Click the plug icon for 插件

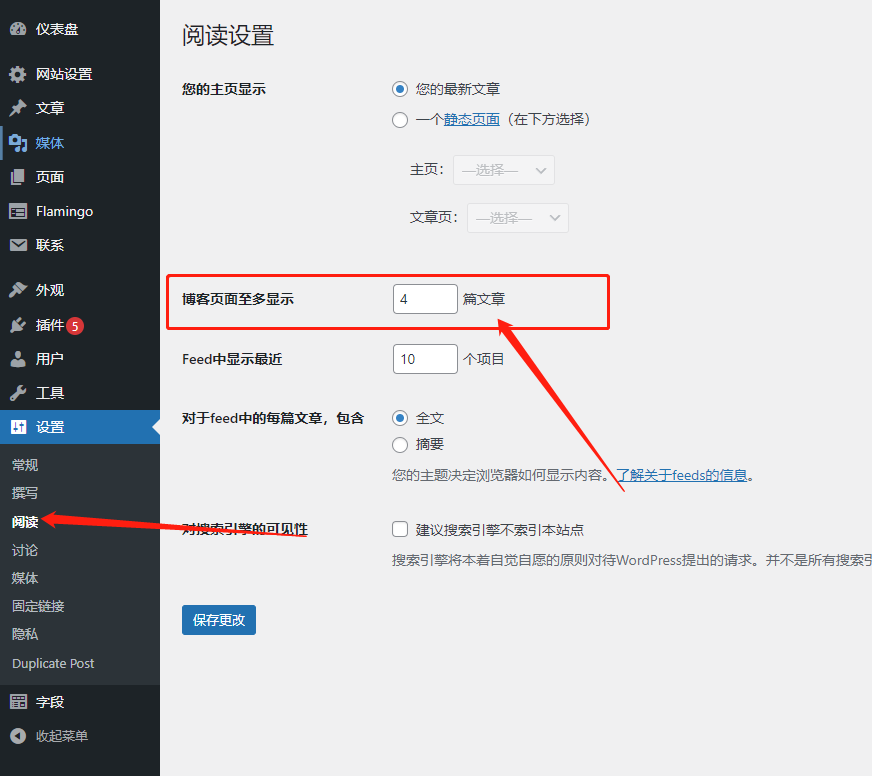click(18, 325)
